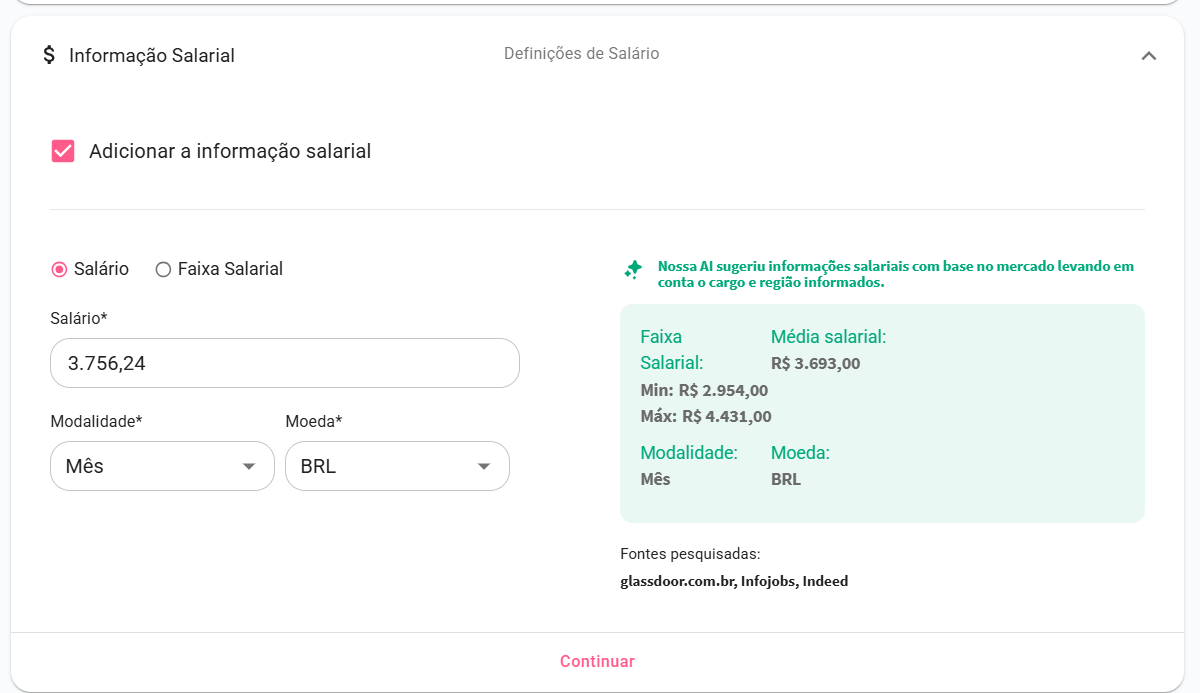Click the Definições de Salário subtitle

coord(581,54)
